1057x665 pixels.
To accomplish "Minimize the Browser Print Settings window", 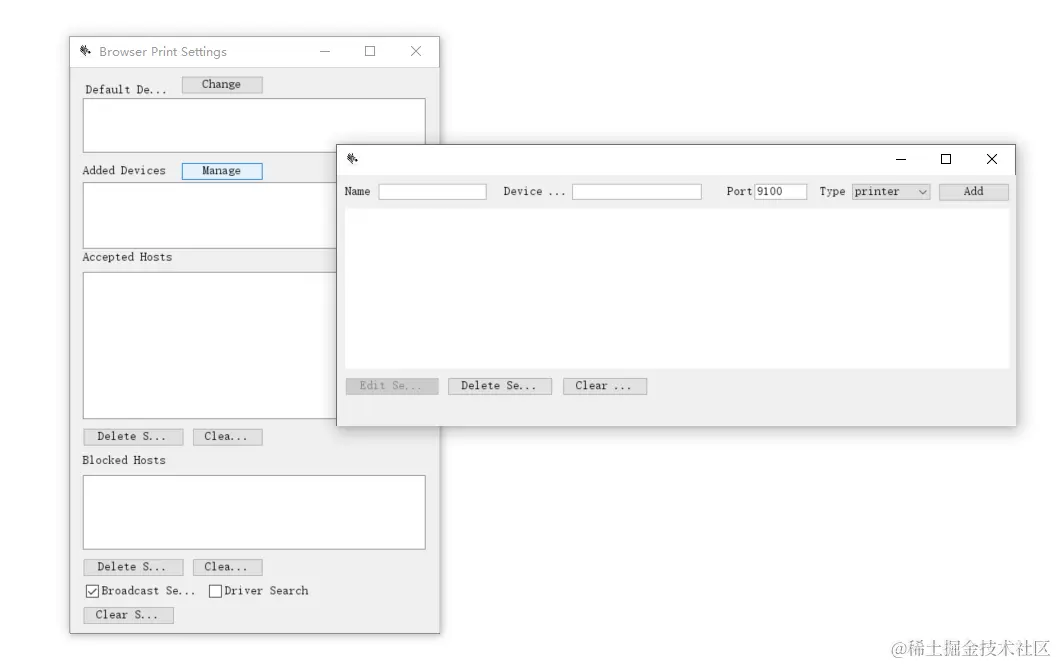I will point(325,51).
